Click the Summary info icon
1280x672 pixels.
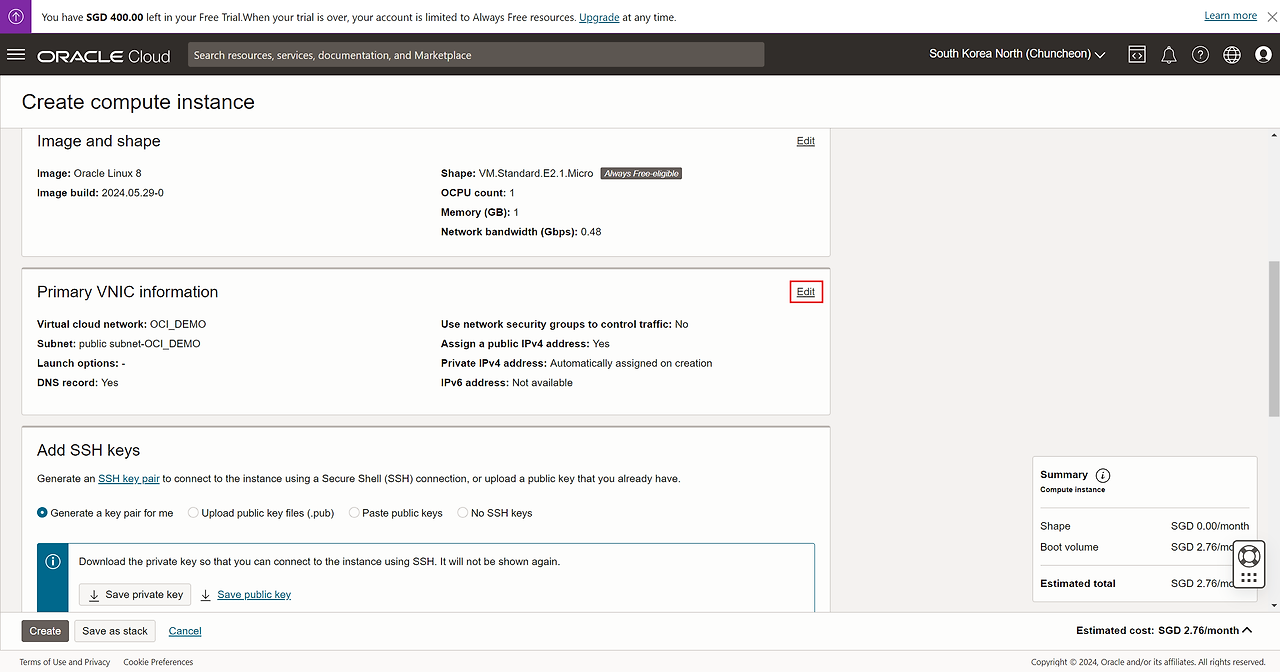tap(1103, 475)
